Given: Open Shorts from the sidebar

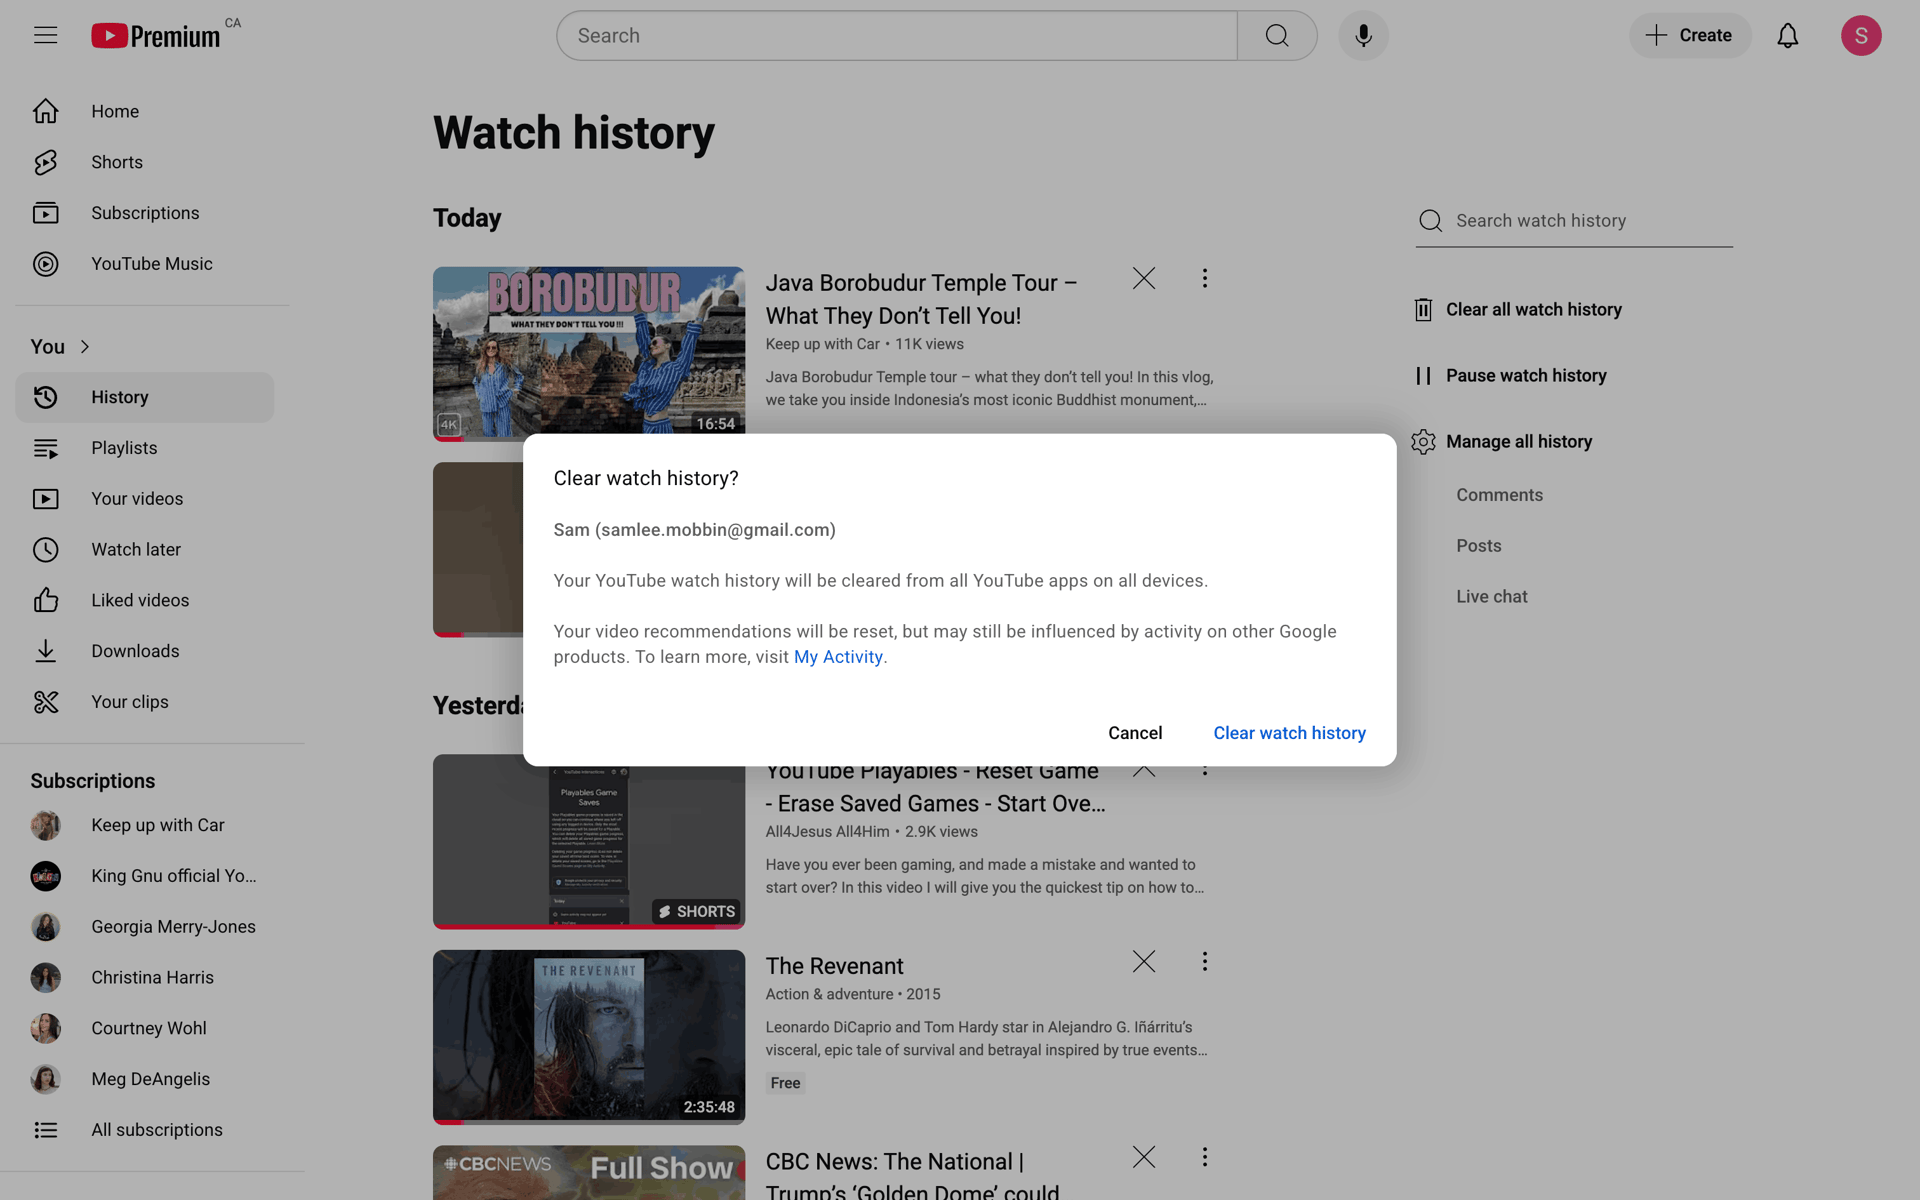Looking at the screenshot, I should tap(145, 162).
